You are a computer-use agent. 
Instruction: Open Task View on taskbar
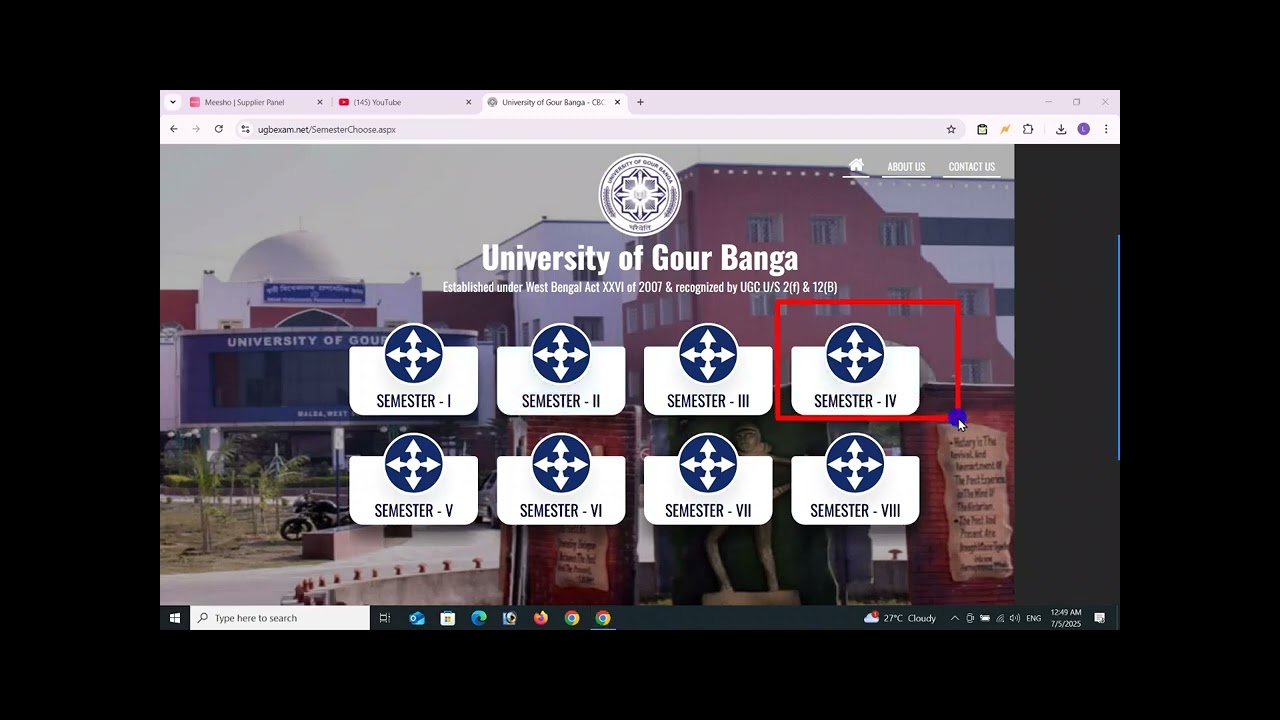click(384, 618)
